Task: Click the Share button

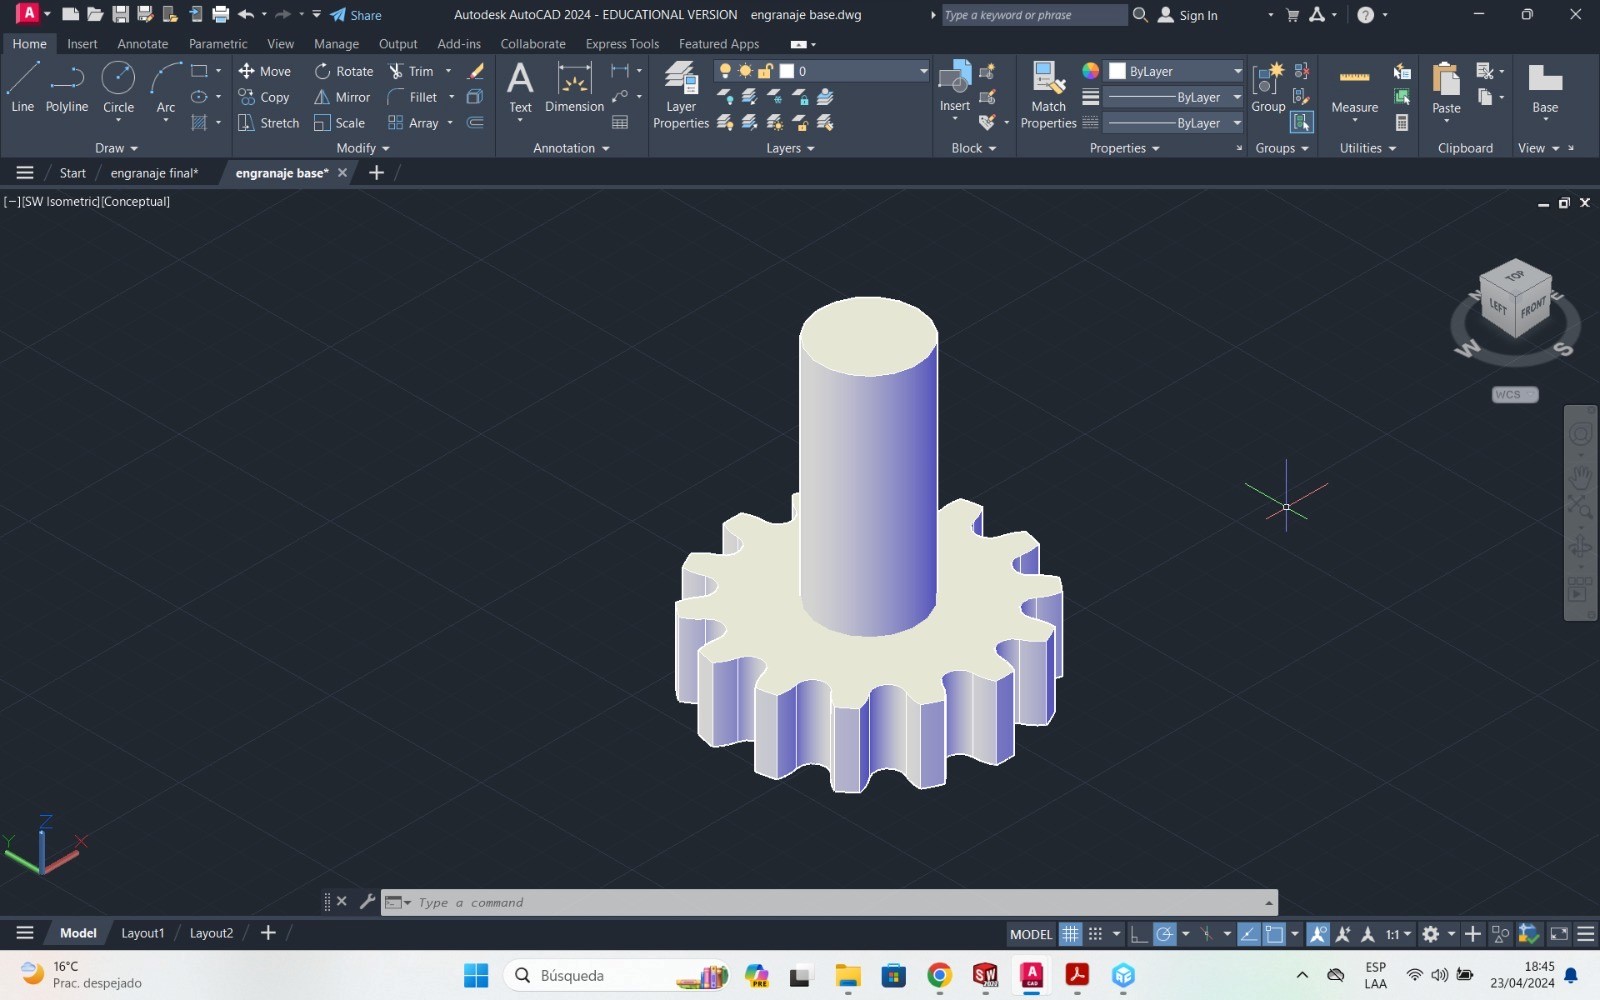Action: coord(356,15)
